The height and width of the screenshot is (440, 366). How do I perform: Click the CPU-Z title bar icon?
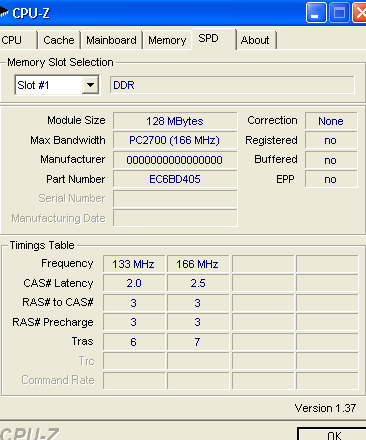tap(4, 13)
